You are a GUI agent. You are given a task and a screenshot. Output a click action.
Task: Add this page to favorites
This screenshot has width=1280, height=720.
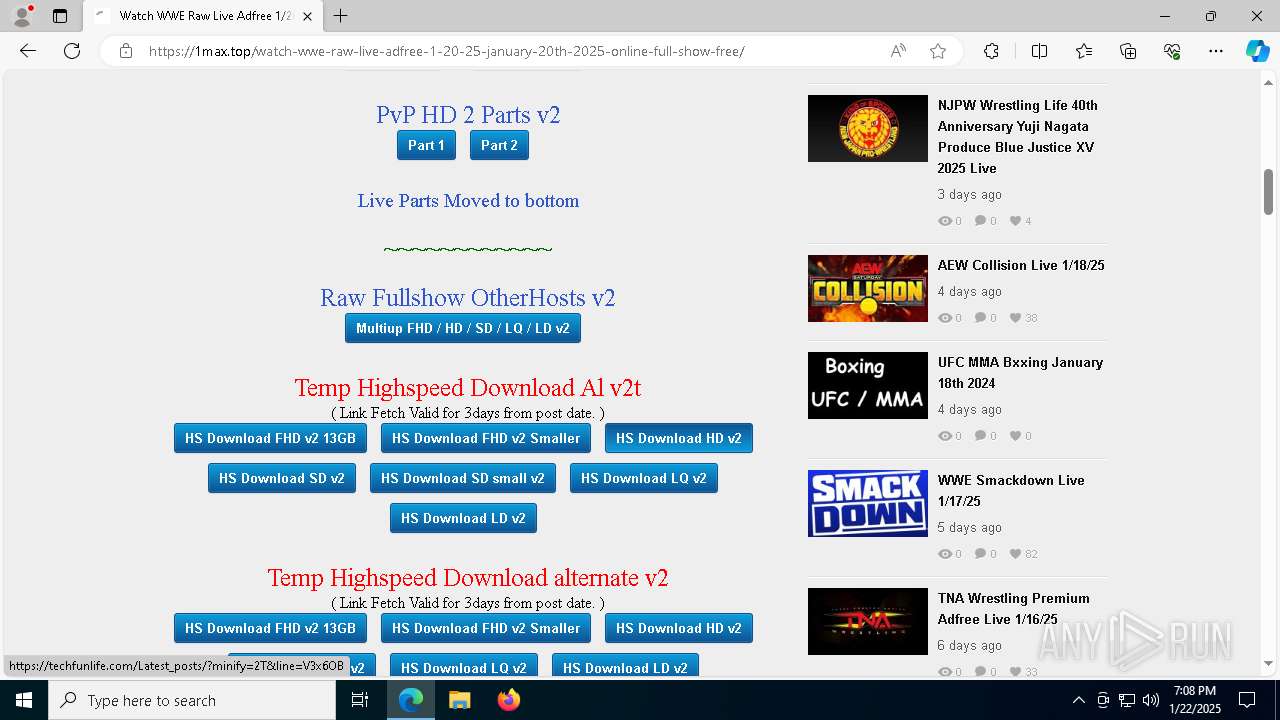tap(938, 51)
